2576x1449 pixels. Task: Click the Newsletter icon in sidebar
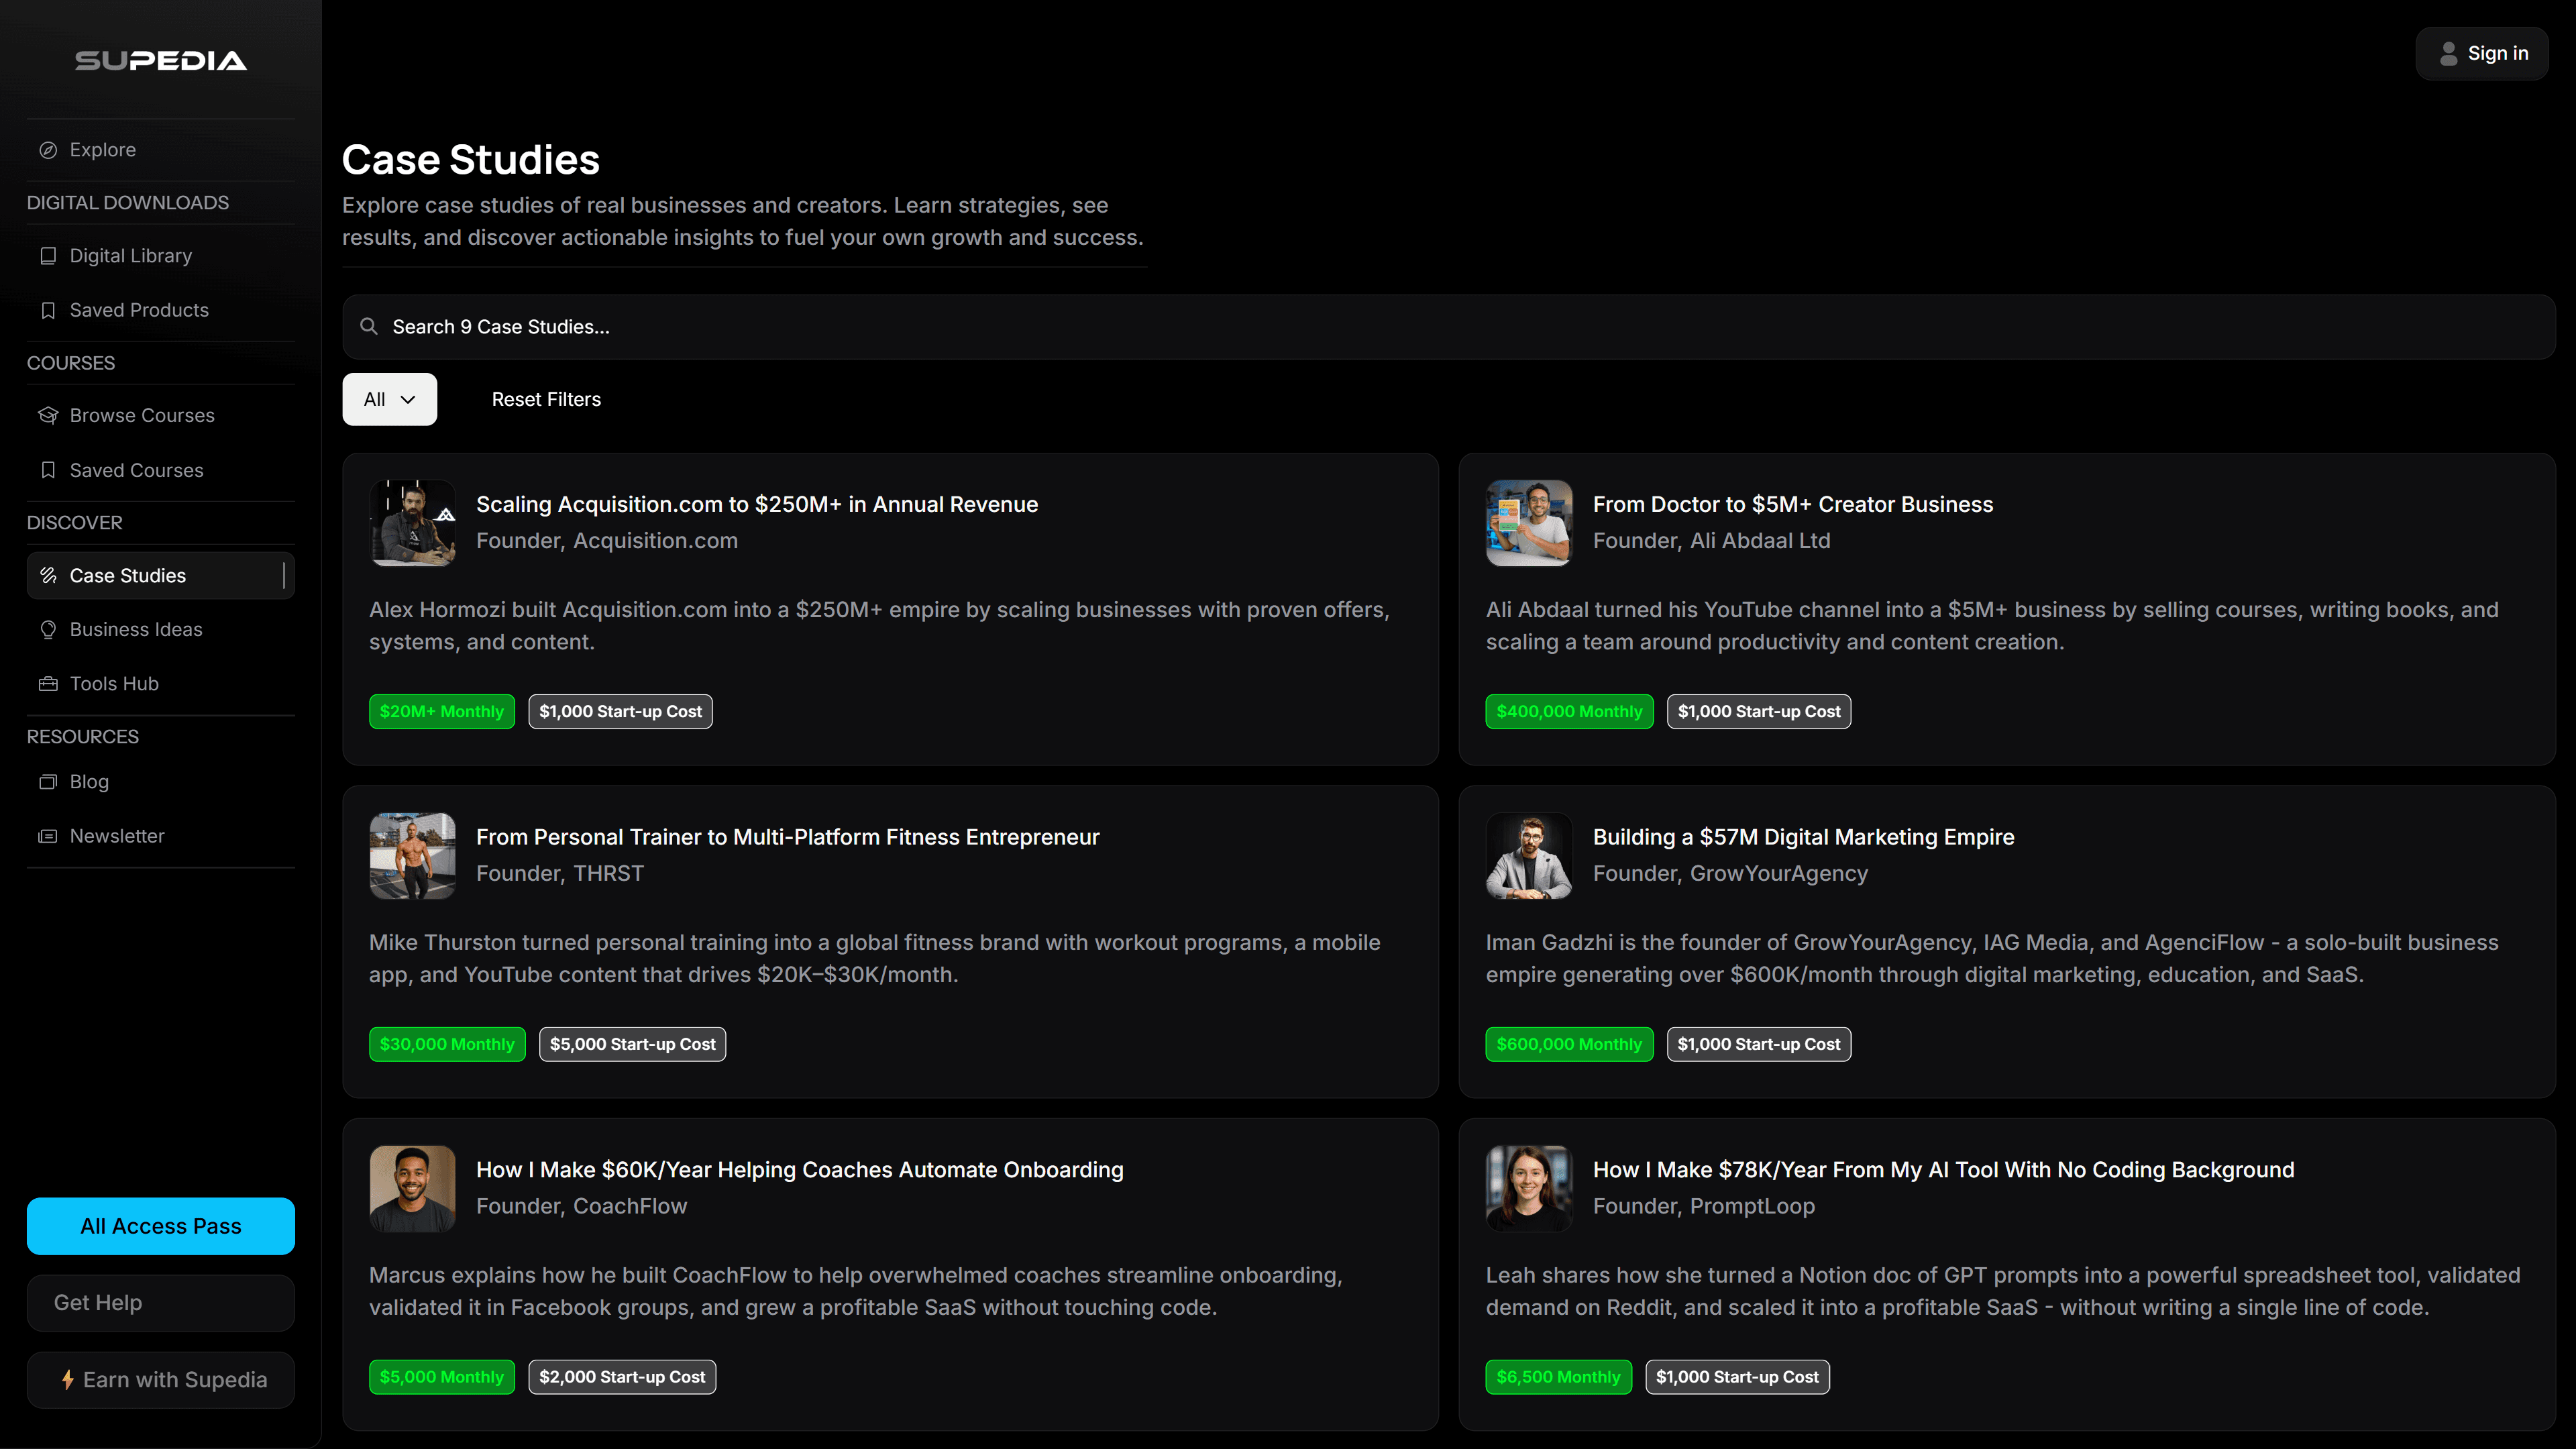[48, 836]
